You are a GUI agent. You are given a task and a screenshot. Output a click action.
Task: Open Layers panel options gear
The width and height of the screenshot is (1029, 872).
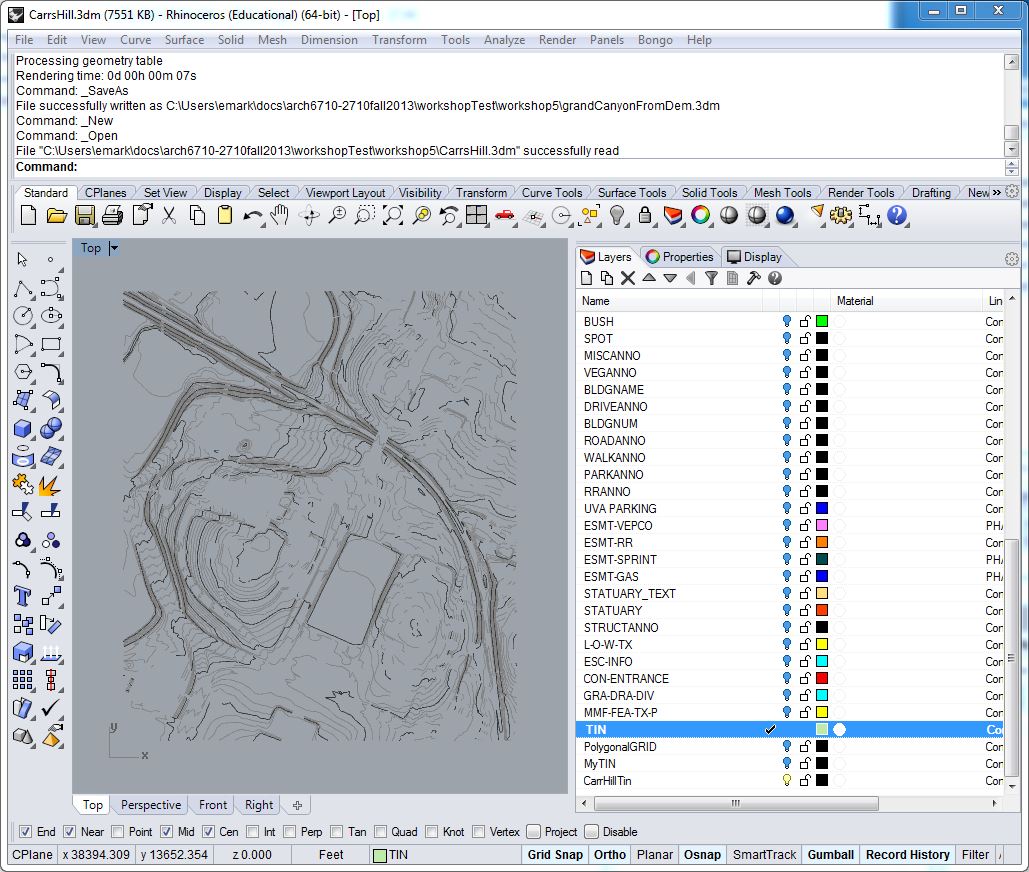point(1012,259)
